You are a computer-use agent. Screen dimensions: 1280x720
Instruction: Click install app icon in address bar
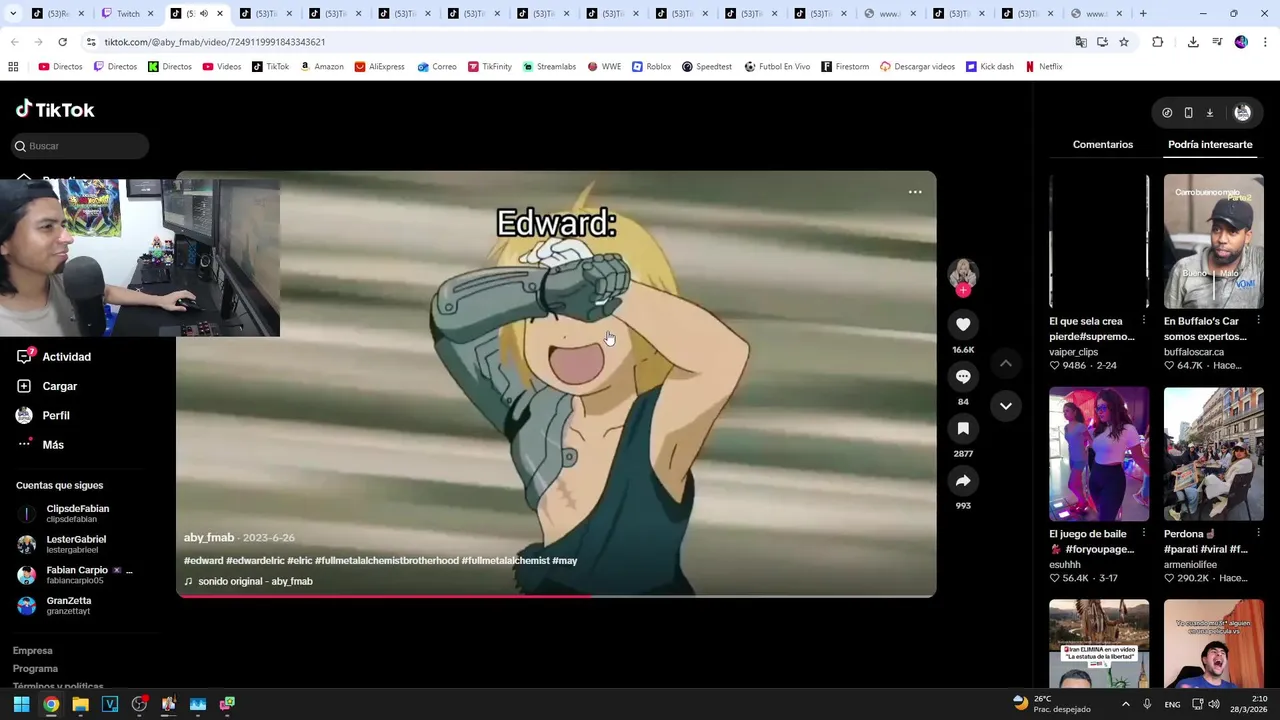(x=1102, y=42)
